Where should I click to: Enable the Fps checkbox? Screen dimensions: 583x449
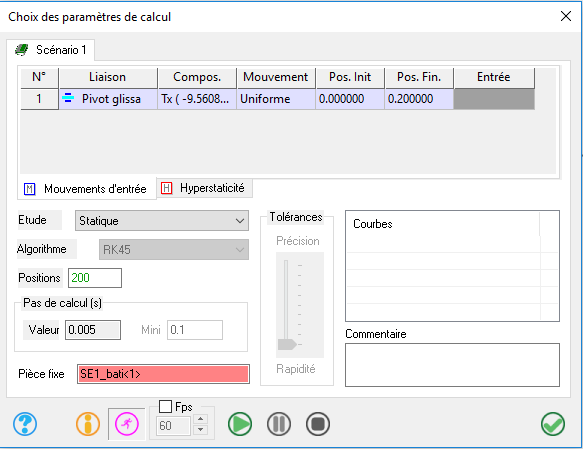tap(165, 406)
